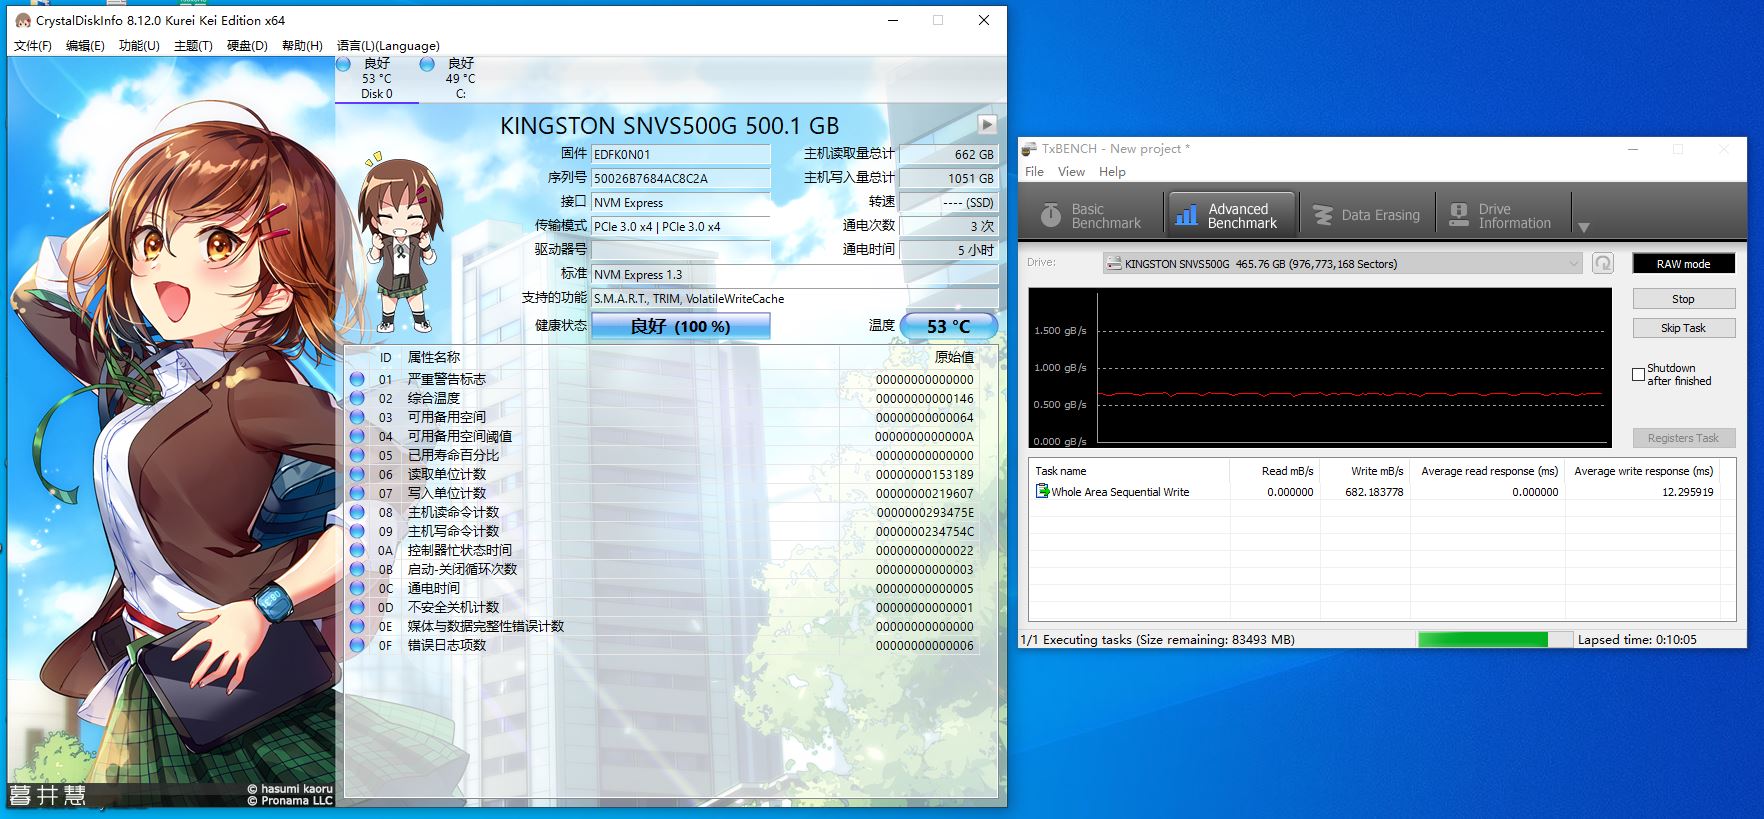Viewport: 1764px width, 819px height.
Task: Click the Write mB/s column header
Action: click(1364, 471)
